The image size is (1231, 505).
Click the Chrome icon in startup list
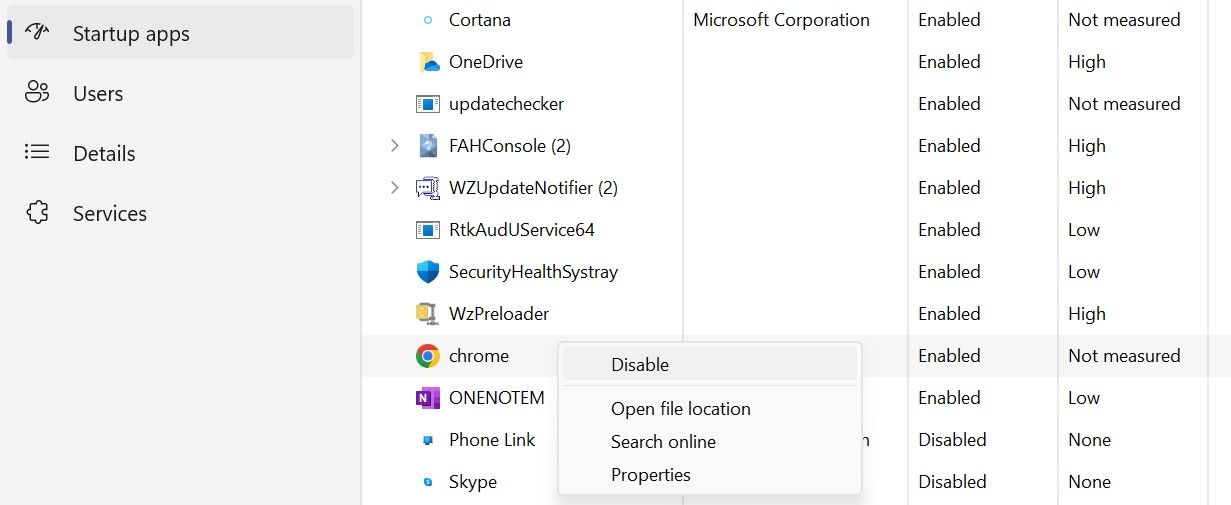[428, 356]
